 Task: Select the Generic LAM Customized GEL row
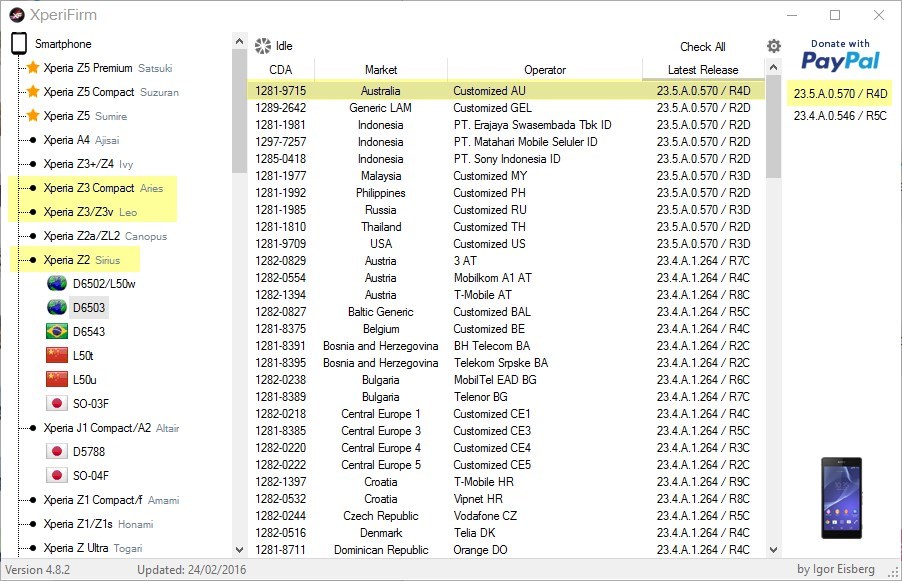coord(506,108)
